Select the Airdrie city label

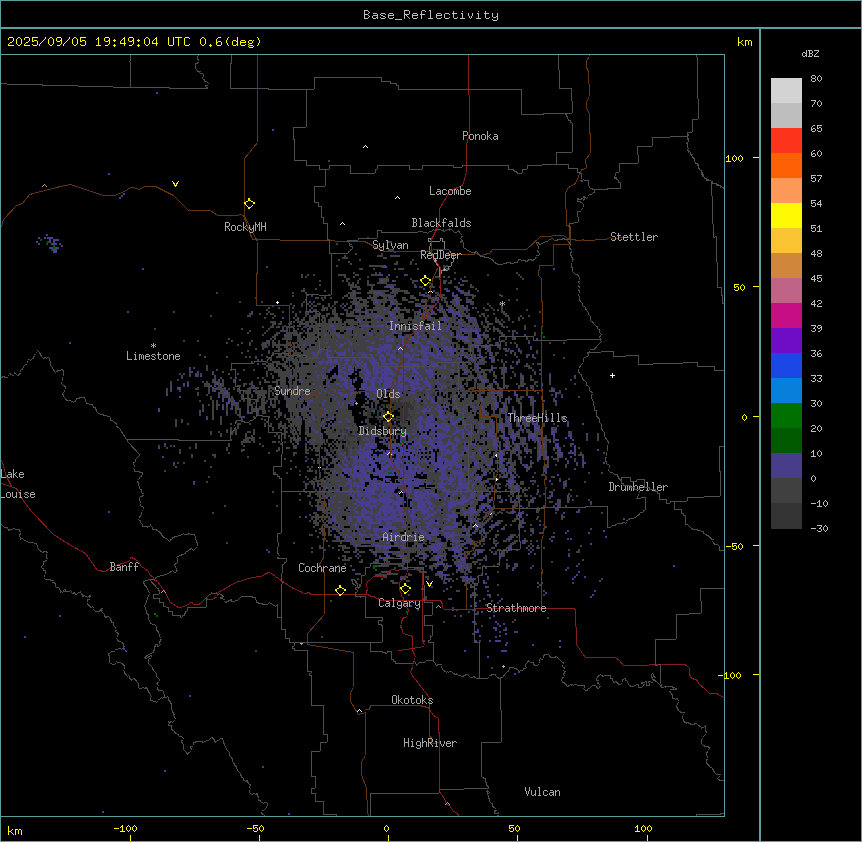tap(404, 537)
